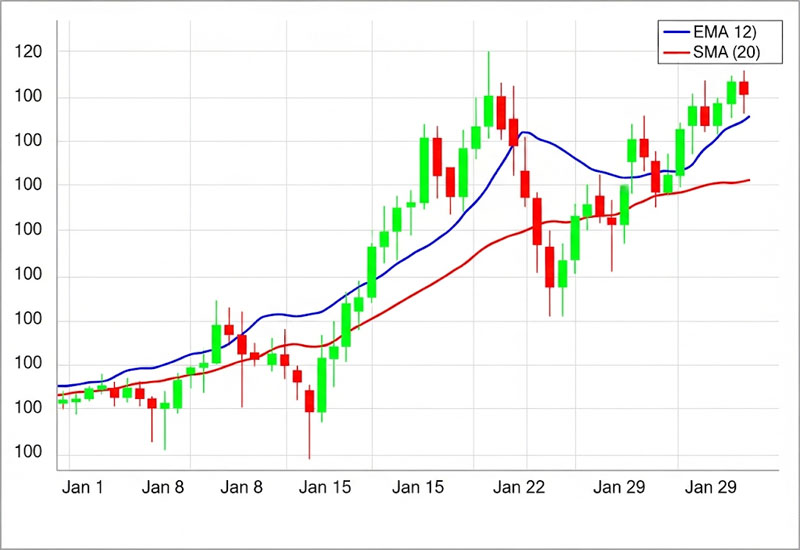Click the left start of the red SMA line
This screenshot has width=800, height=550.
pyautogui.click(x=59, y=394)
